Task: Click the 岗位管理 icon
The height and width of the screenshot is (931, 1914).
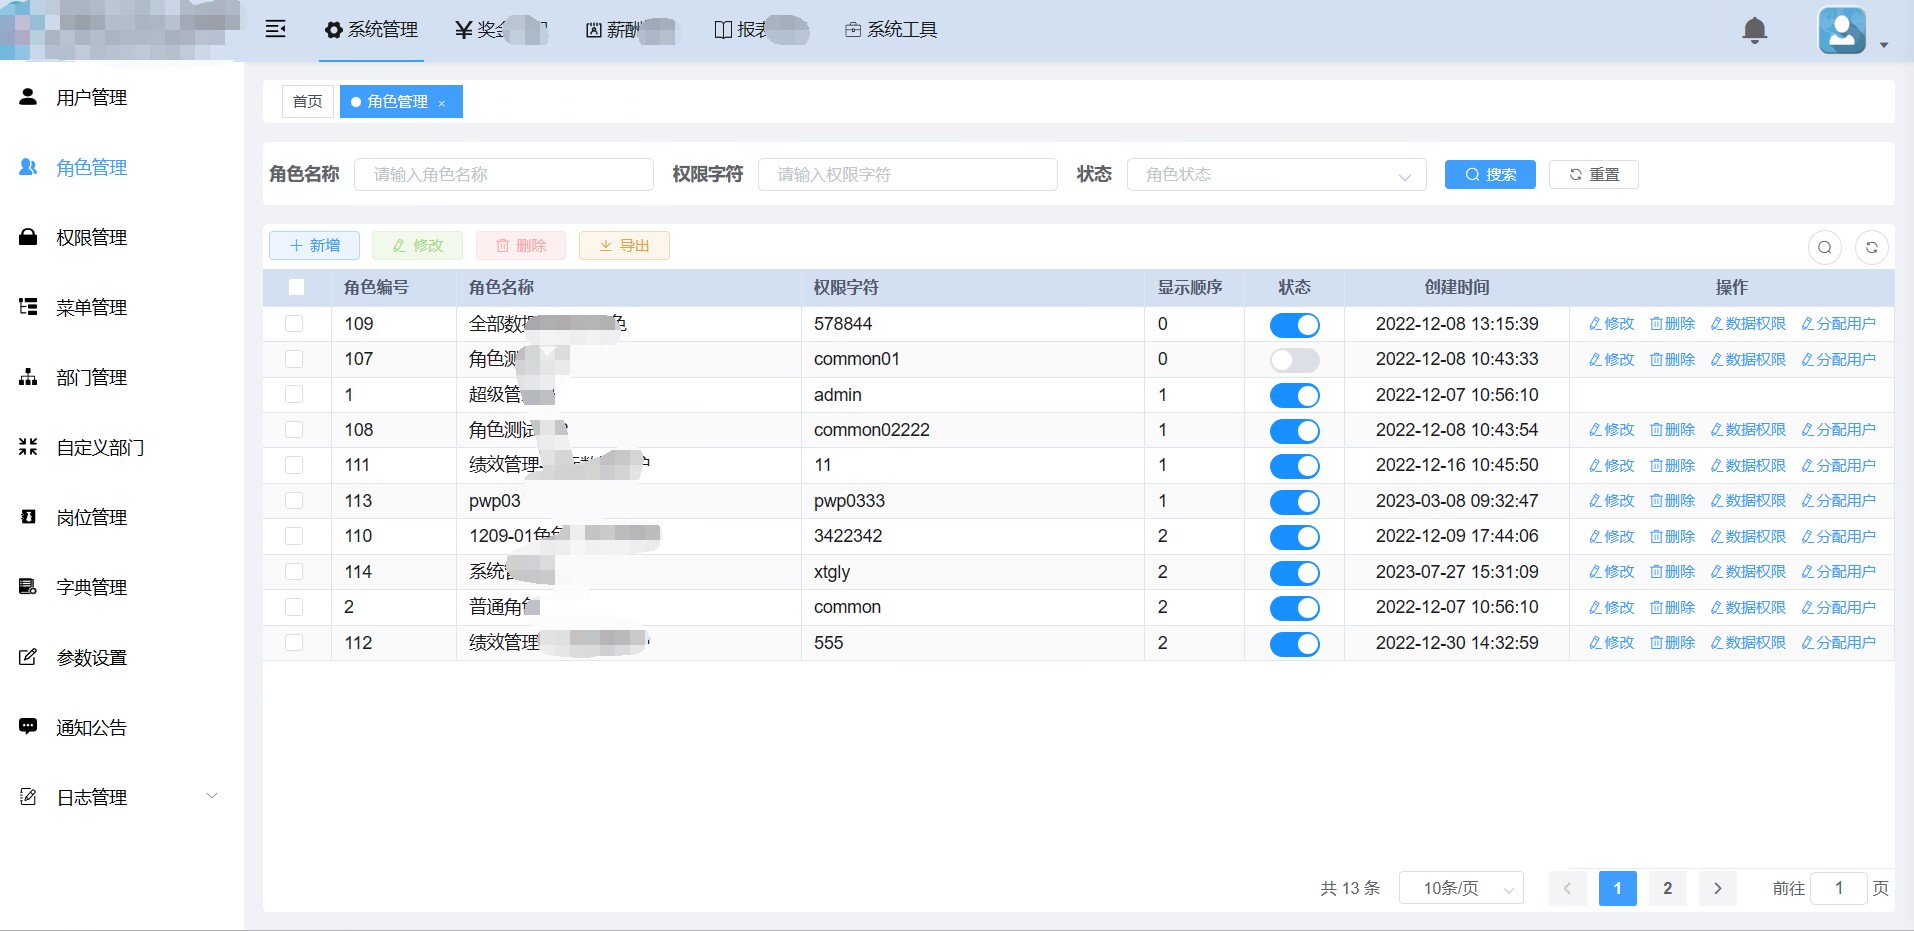Action: tap(28, 517)
